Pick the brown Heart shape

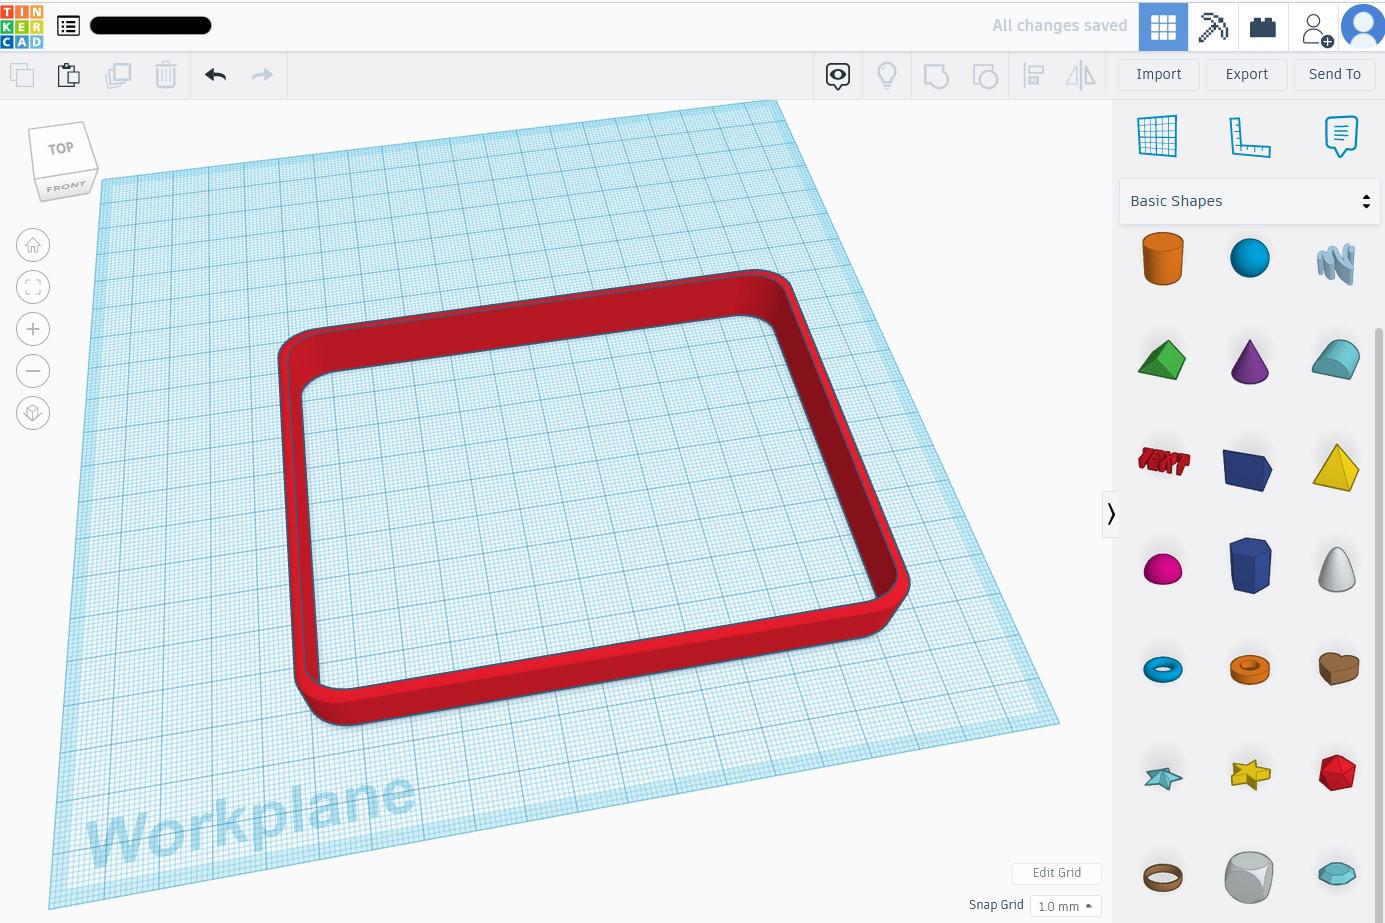pos(1338,668)
